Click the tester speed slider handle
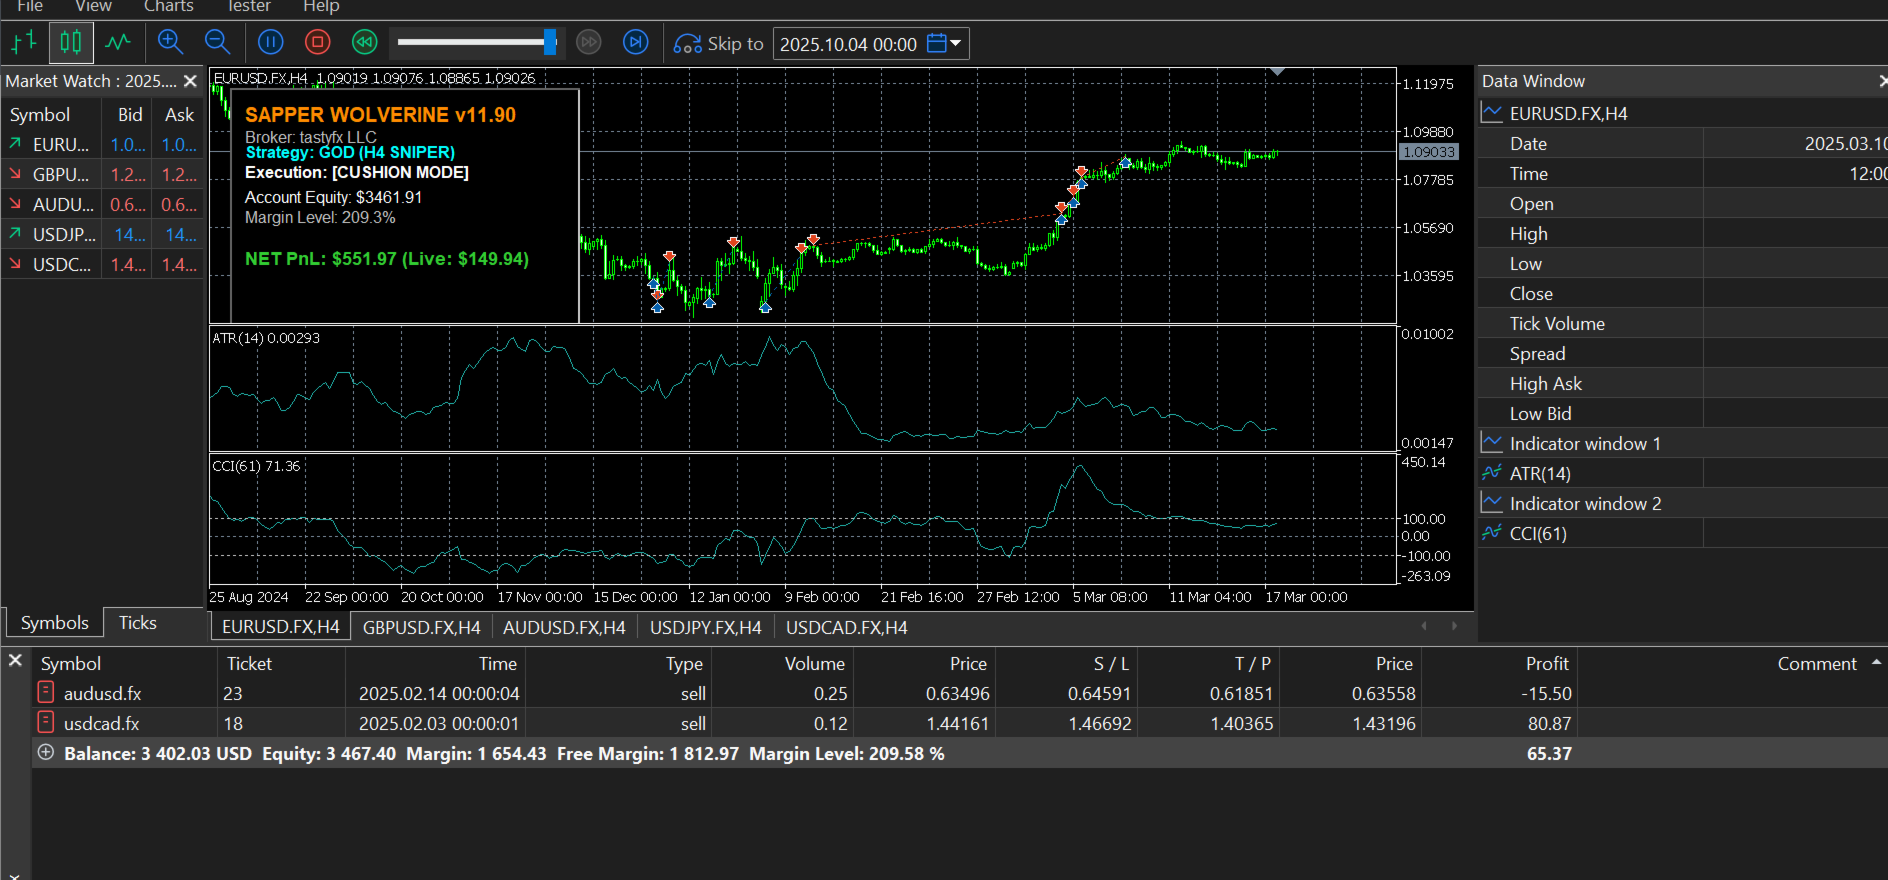The height and width of the screenshot is (880, 1888). [x=549, y=42]
